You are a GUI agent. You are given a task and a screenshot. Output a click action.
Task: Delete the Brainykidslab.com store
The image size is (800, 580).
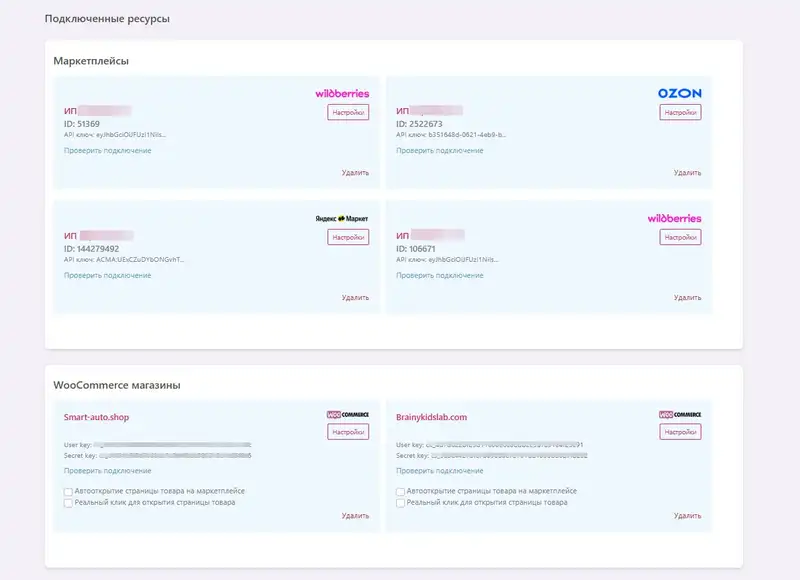687,516
